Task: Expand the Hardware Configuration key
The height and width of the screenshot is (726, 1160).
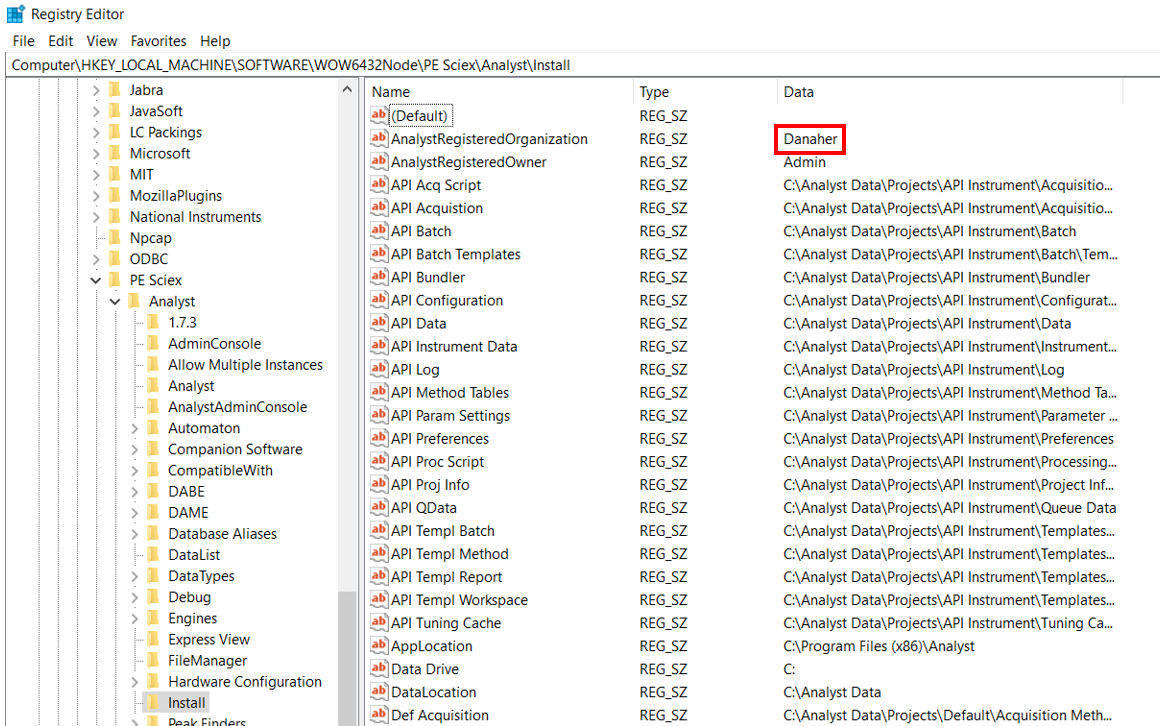Action: [135, 682]
